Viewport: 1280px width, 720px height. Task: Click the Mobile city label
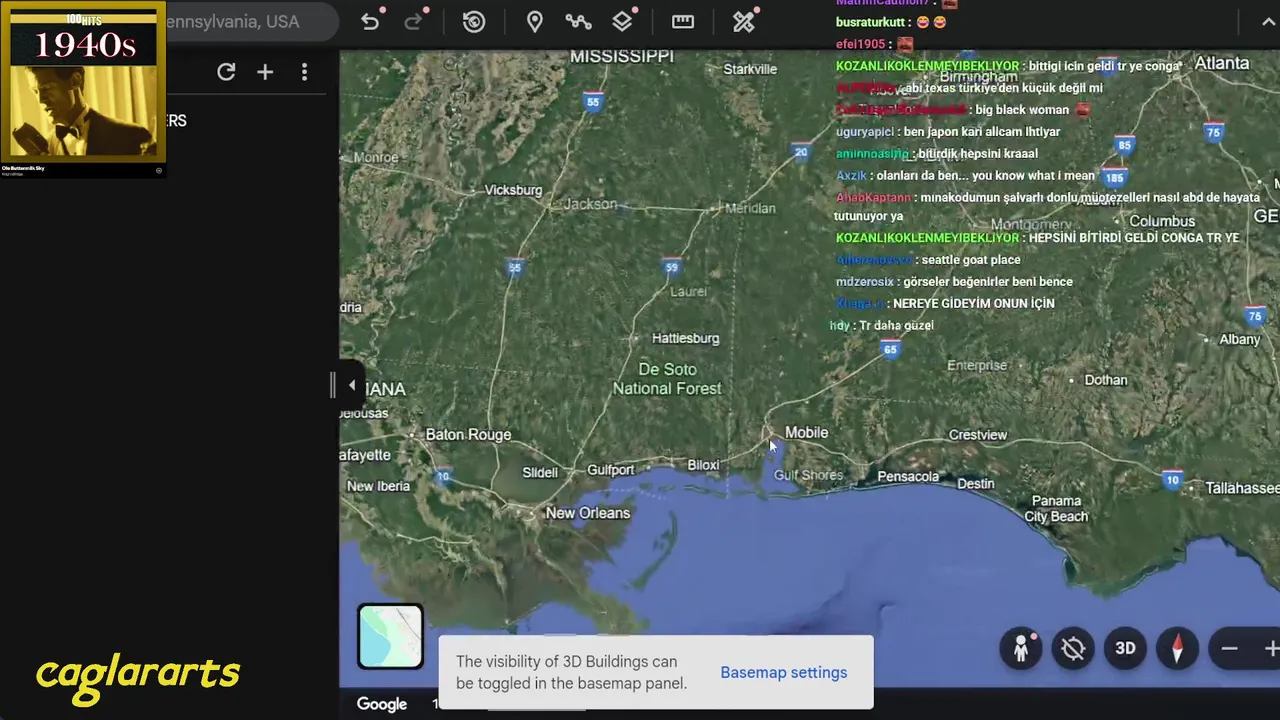806,432
